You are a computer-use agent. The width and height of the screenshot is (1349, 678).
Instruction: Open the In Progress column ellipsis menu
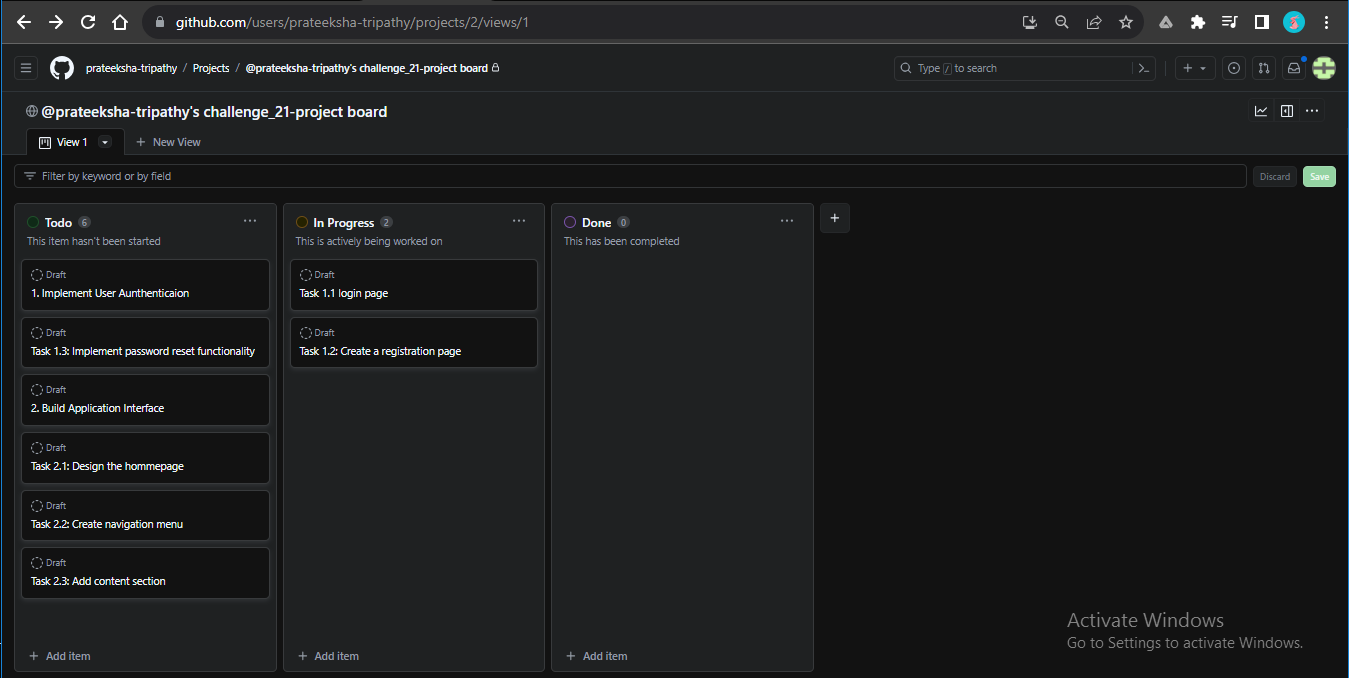coord(518,220)
